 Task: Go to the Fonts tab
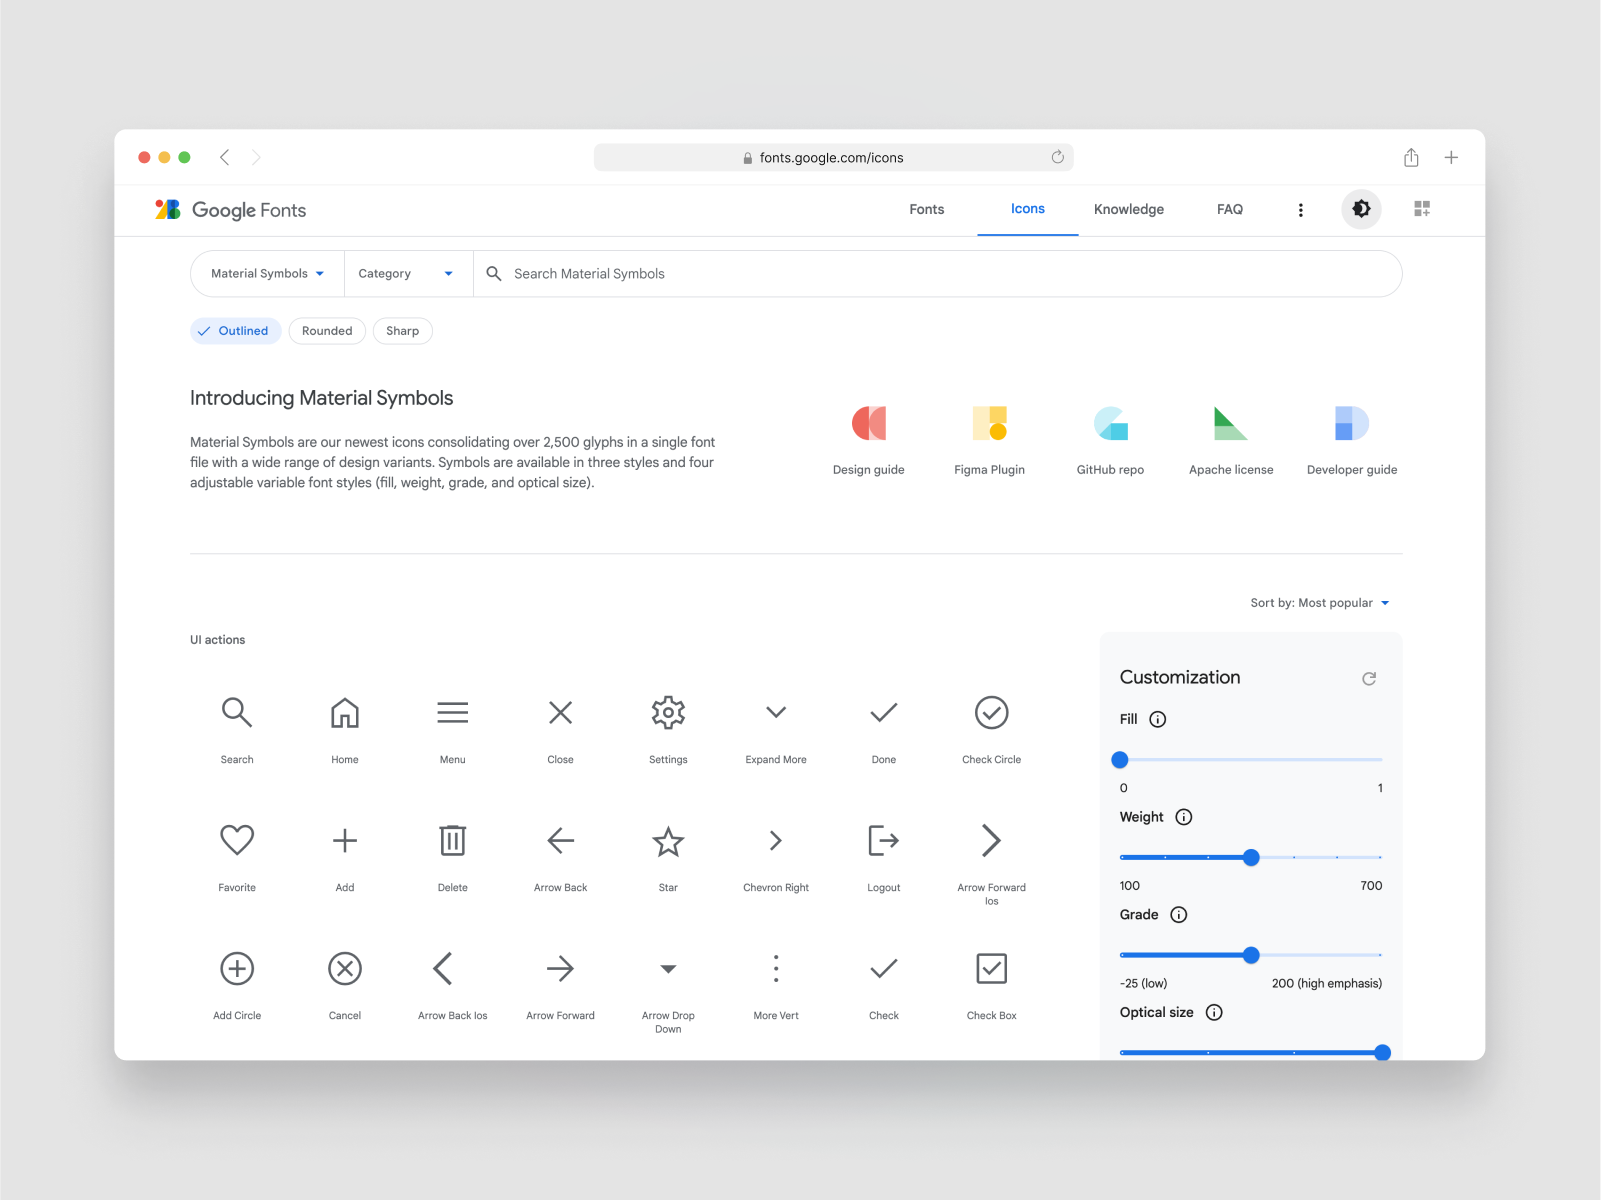tap(927, 210)
